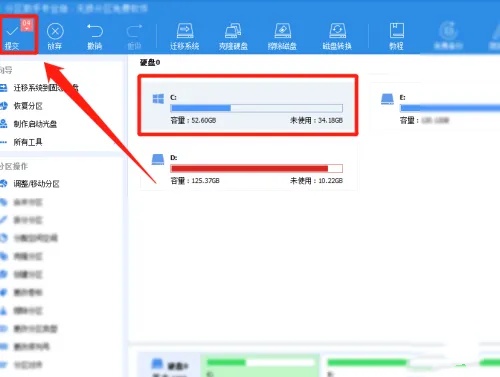500x377 pixels.
Task: Choose the 分配空闲空间 allocate free space operation
Action: click(x=29, y=238)
